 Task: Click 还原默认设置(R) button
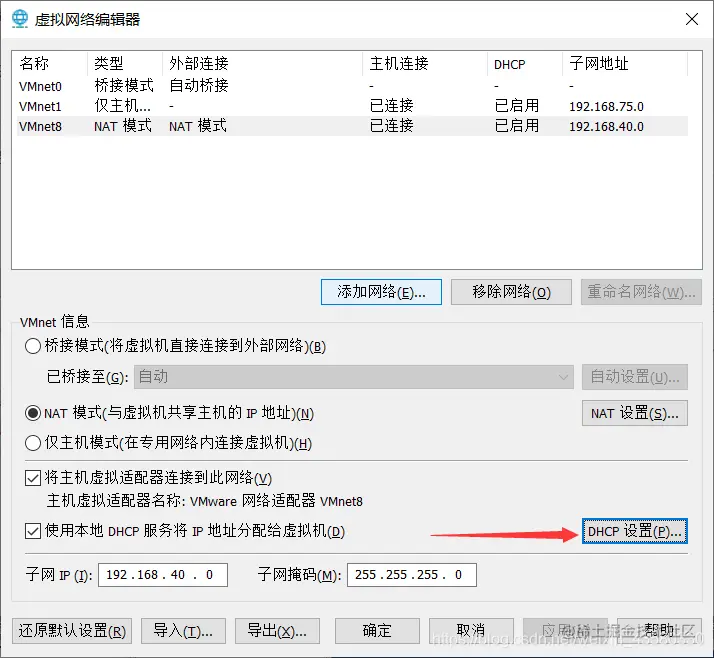tap(72, 631)
